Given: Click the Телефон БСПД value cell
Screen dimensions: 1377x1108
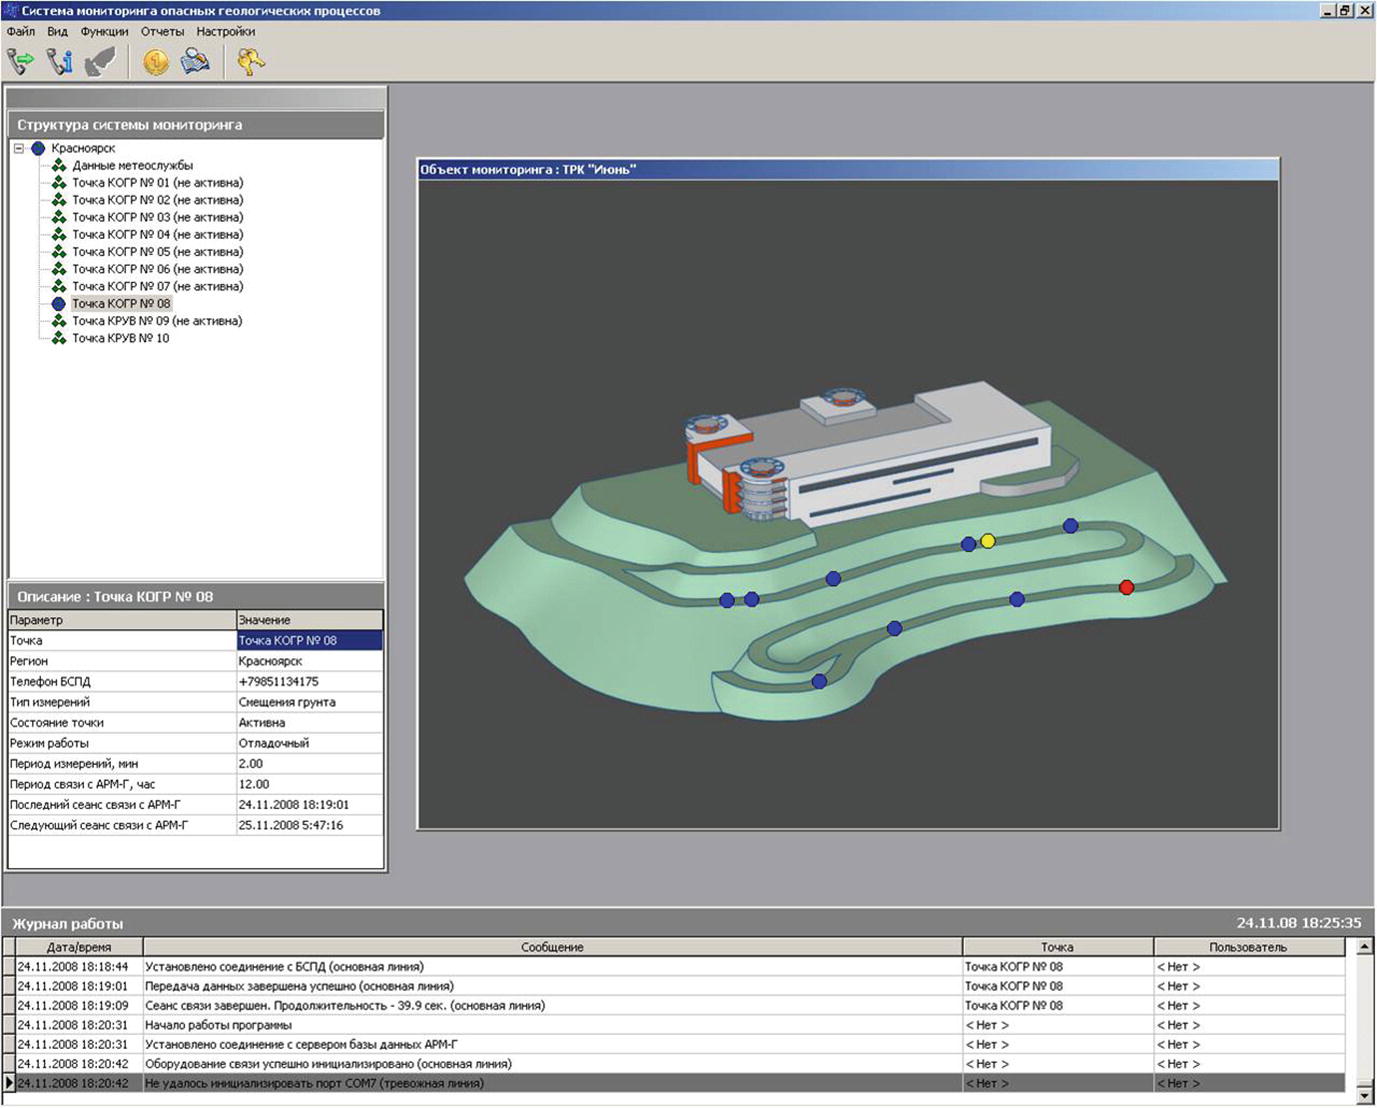Looking at the screenshot, I should (x=308, y=681).
